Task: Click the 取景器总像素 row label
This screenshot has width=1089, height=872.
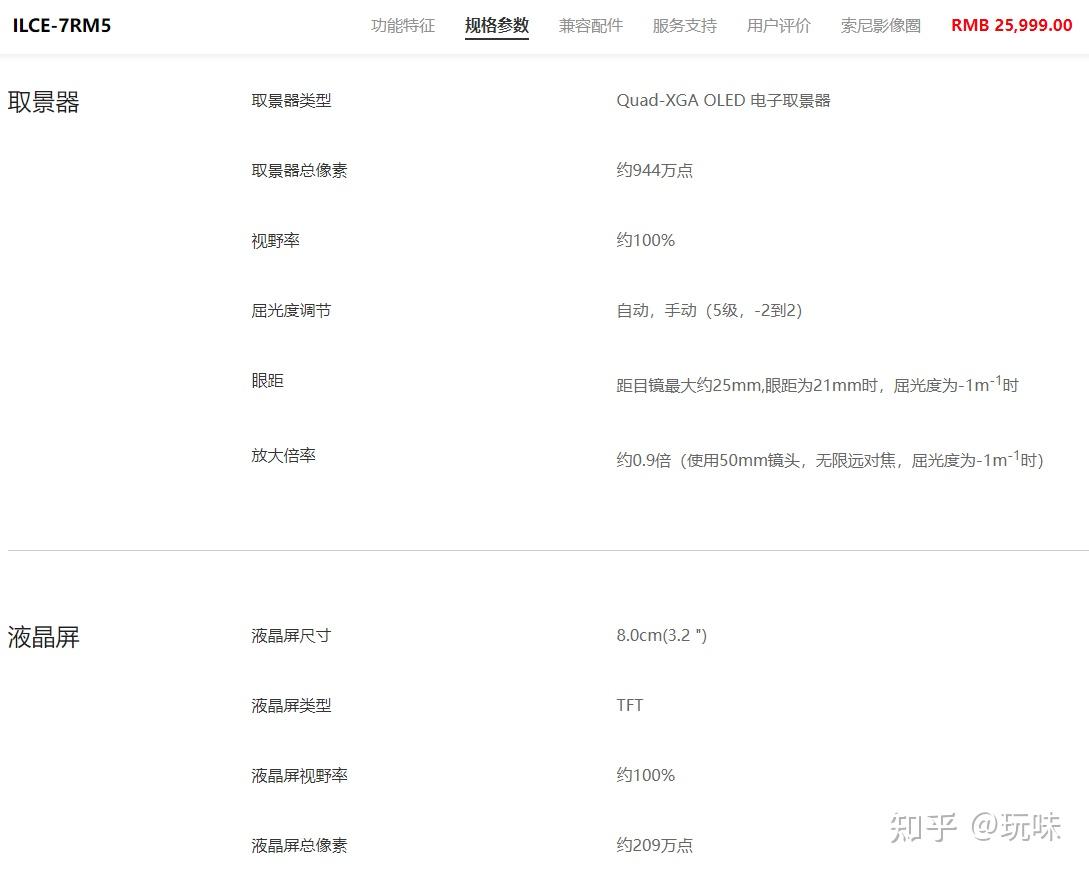Action: point(299,171)
